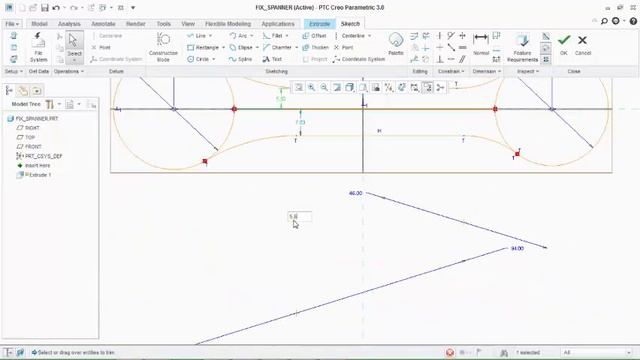
Task: Open the Rectangle tool dropdown arrow
Action: (x=223, y=48)
